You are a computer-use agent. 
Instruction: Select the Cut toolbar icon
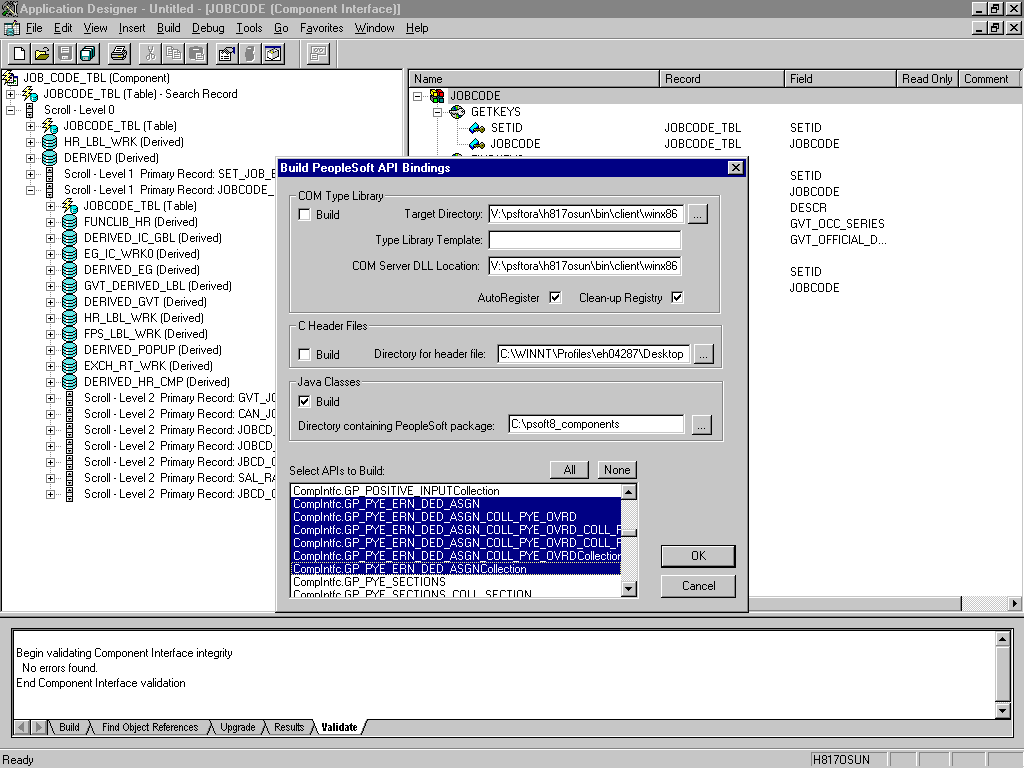click(x=150, y=54)
